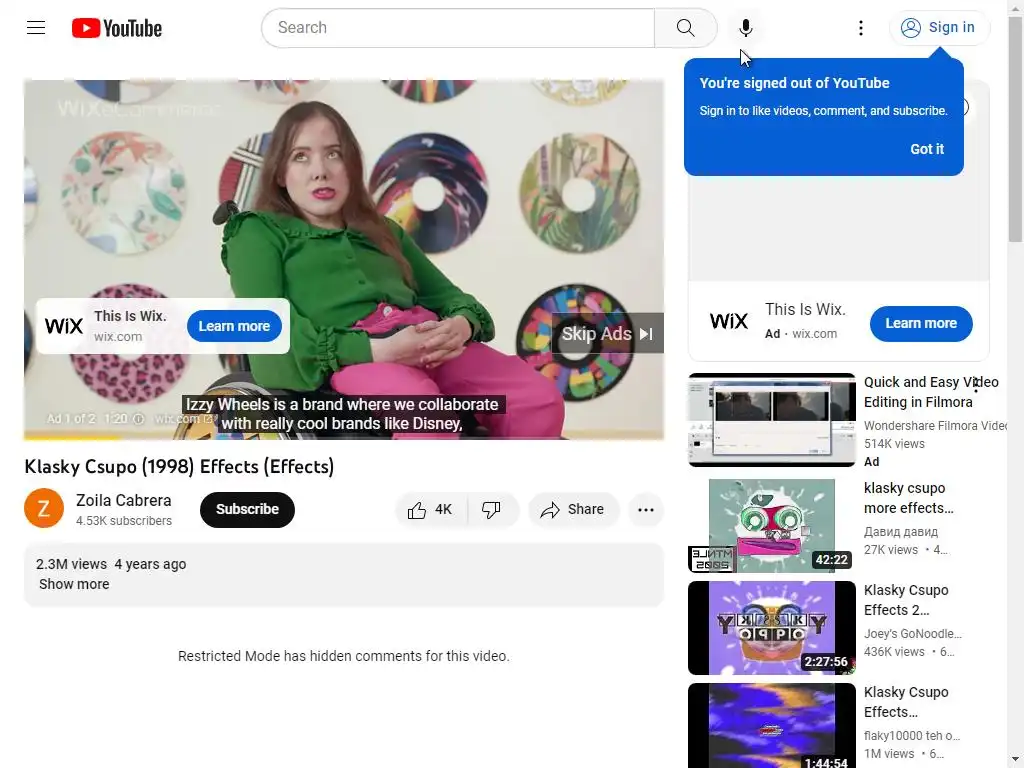
Task: Like the video with thumbs up
Action: click(x=430, y=509)
